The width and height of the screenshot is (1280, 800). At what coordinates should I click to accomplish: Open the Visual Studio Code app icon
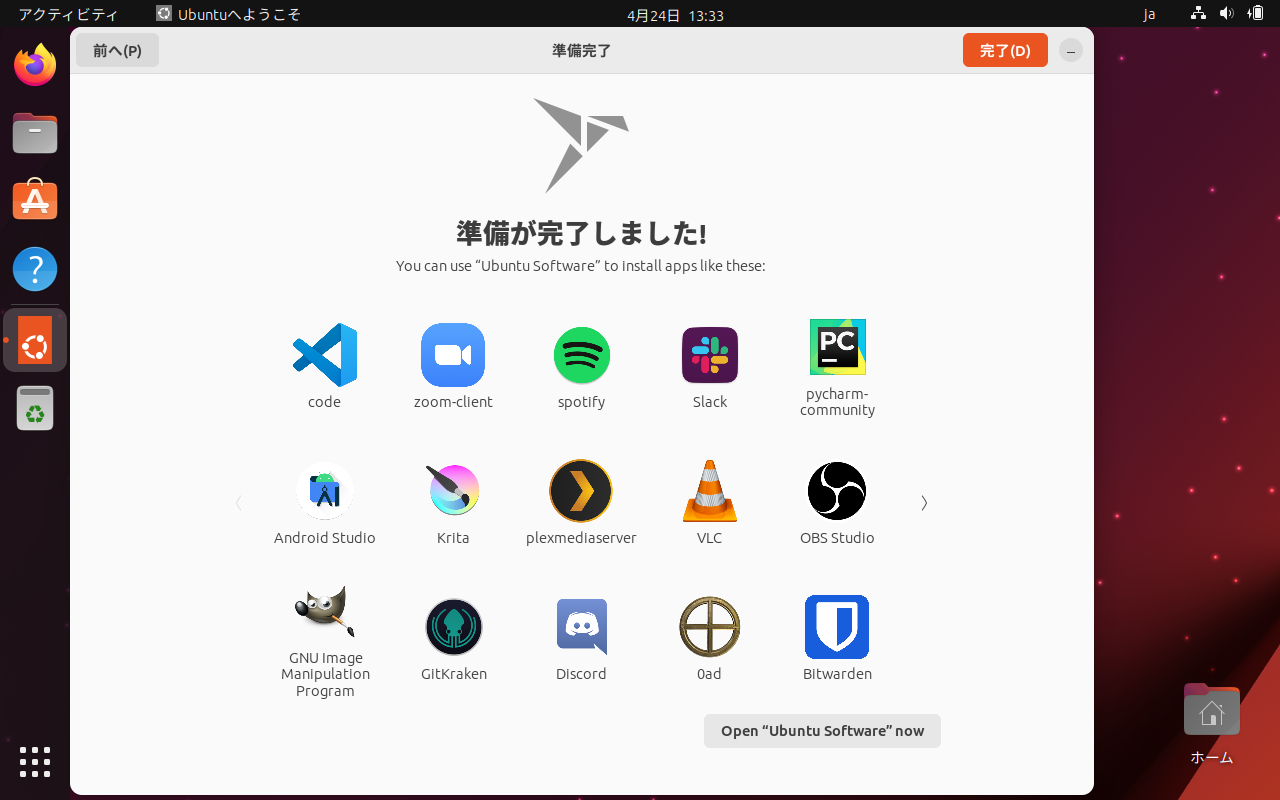pyautogui.click(x=325, y=355)
